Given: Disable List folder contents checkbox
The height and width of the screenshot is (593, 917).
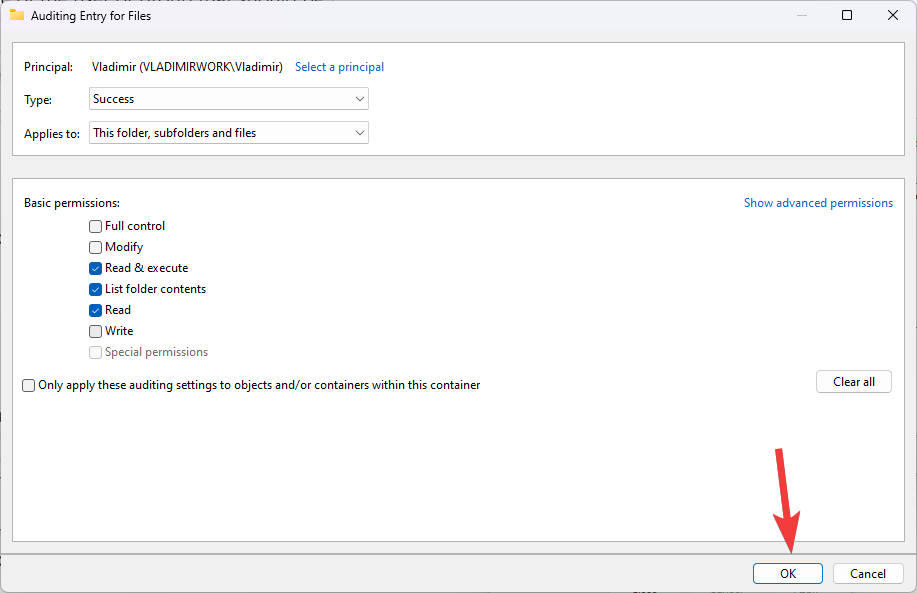Looking at the screenshot, I should coord(96,289).
